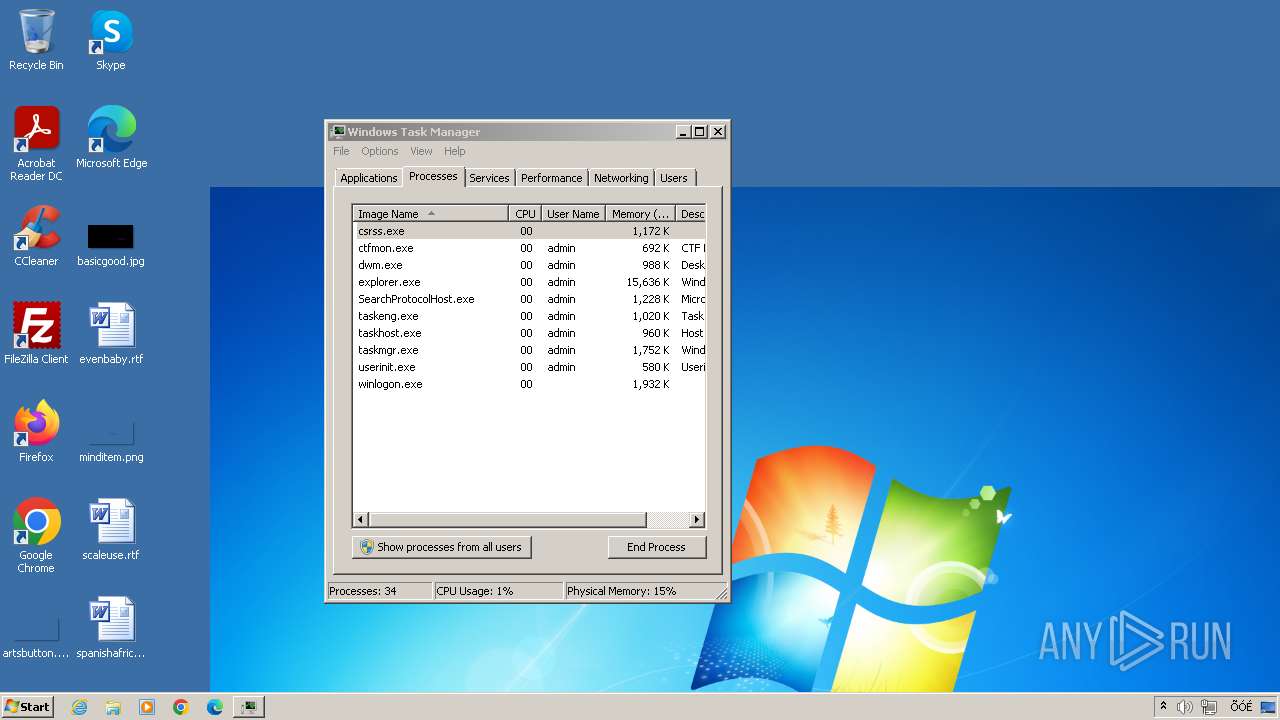Screen dimensions: 1280x720
Task: Switch to the Performance tab
Action: point(552,178)
